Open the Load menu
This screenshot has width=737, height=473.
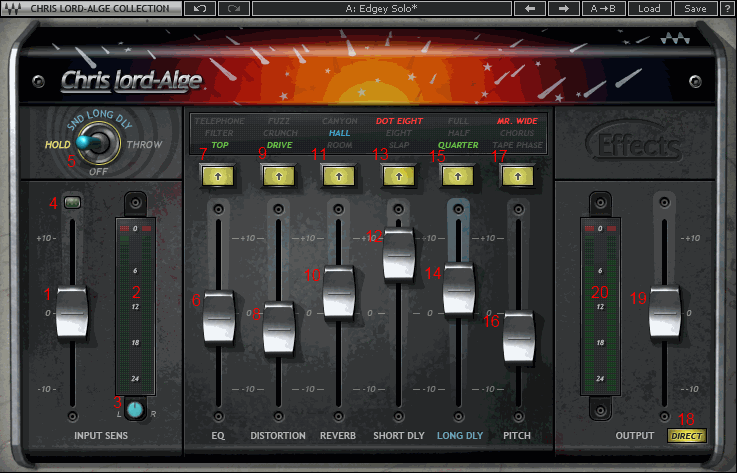[649, 8]
